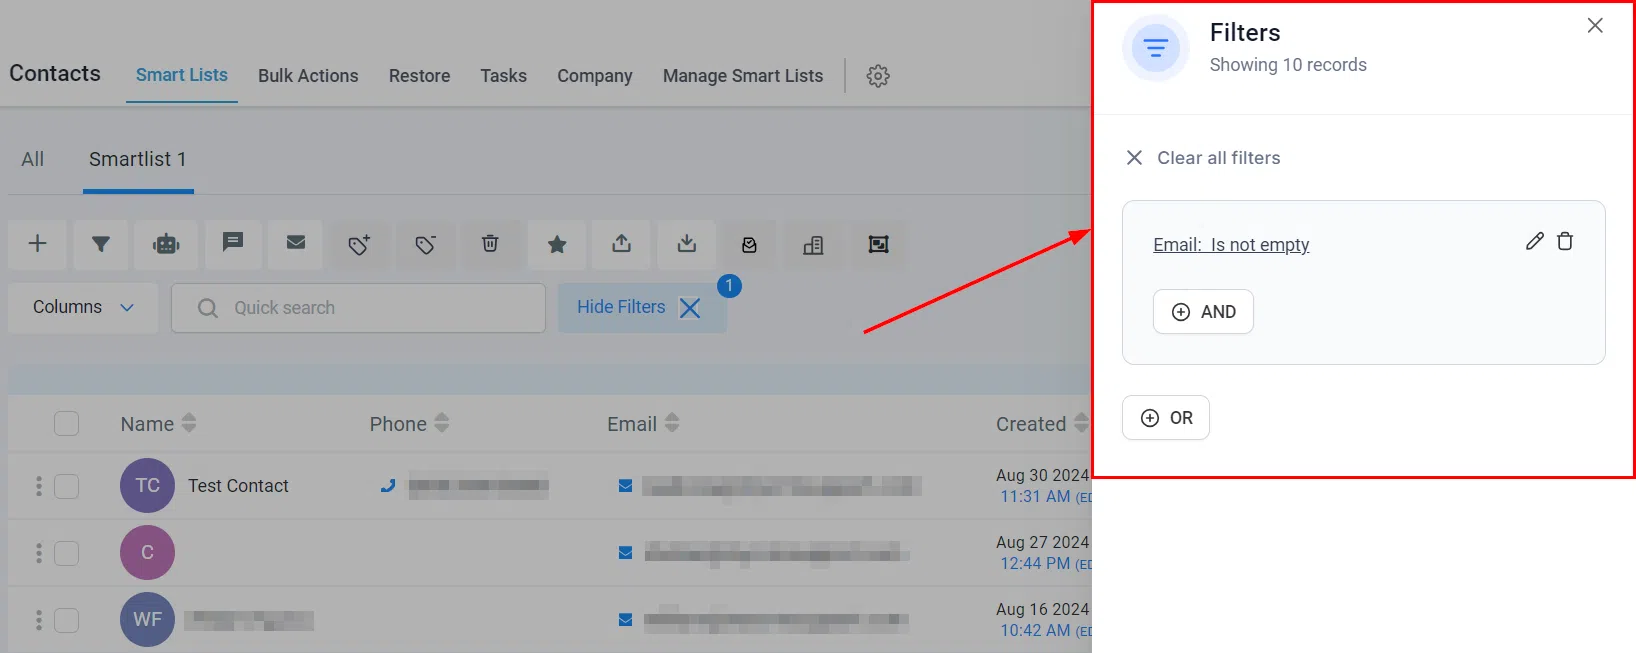Image resolution: width=1636 pixels, height=653 pixels.
Task: Click the last framed-image toolbar icon
Action: [x=878, y=245]
